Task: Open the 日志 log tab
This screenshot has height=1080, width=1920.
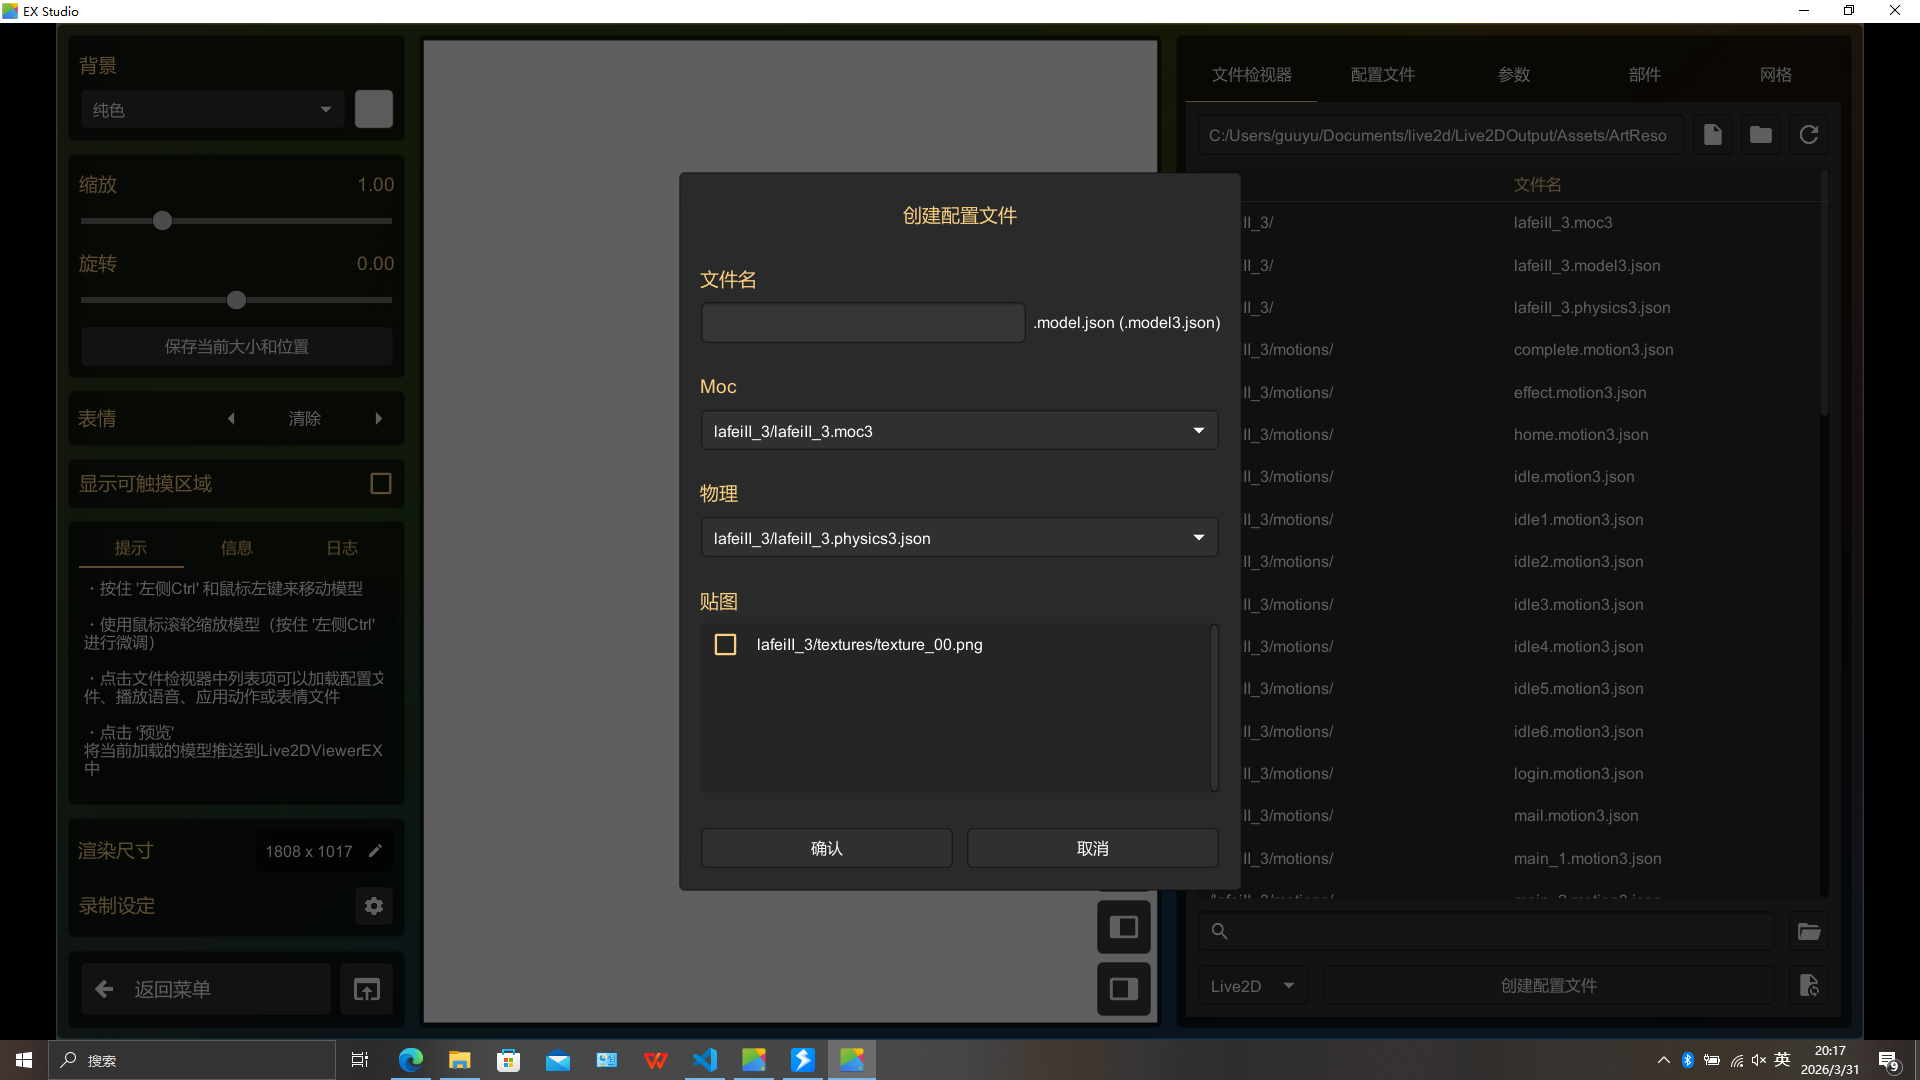Action: coord(341,548)
